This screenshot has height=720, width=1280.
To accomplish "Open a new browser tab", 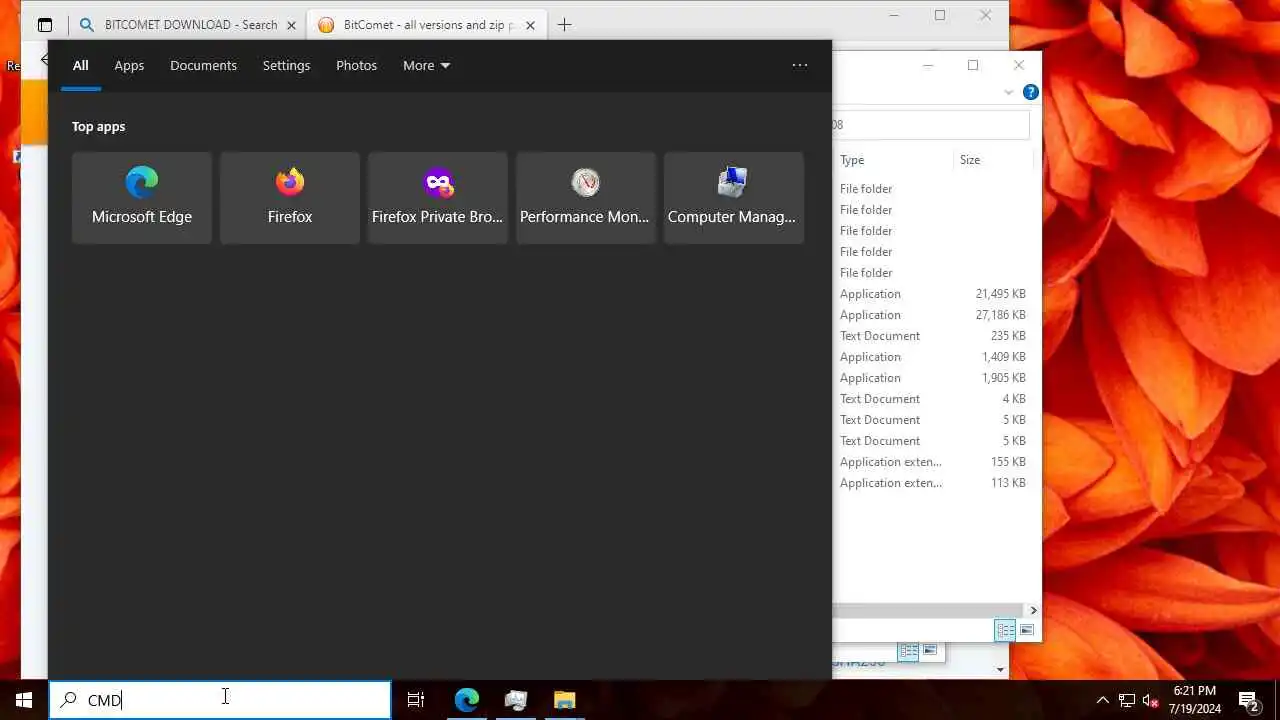I will click(564, 25).
